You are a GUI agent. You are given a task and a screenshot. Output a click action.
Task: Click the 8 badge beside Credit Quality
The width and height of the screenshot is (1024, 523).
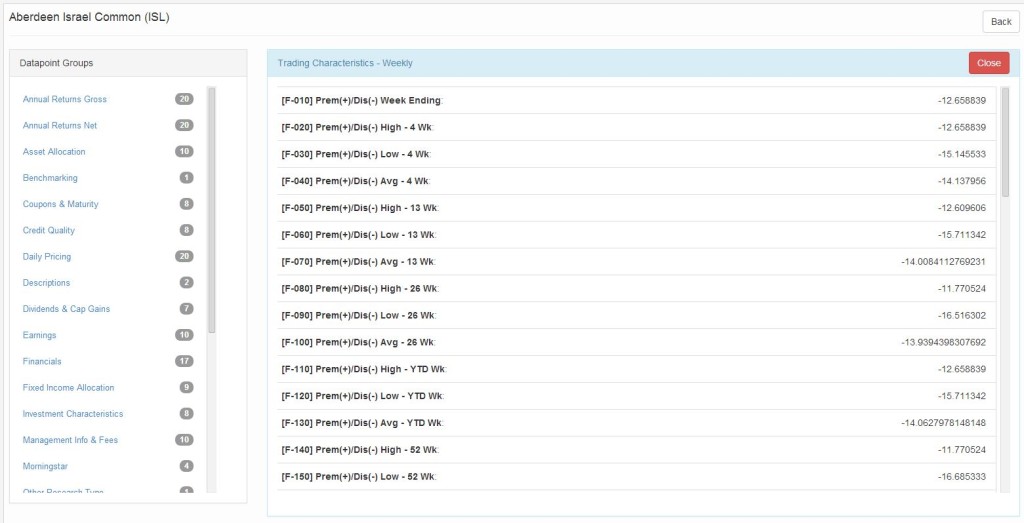pos(187,230)
